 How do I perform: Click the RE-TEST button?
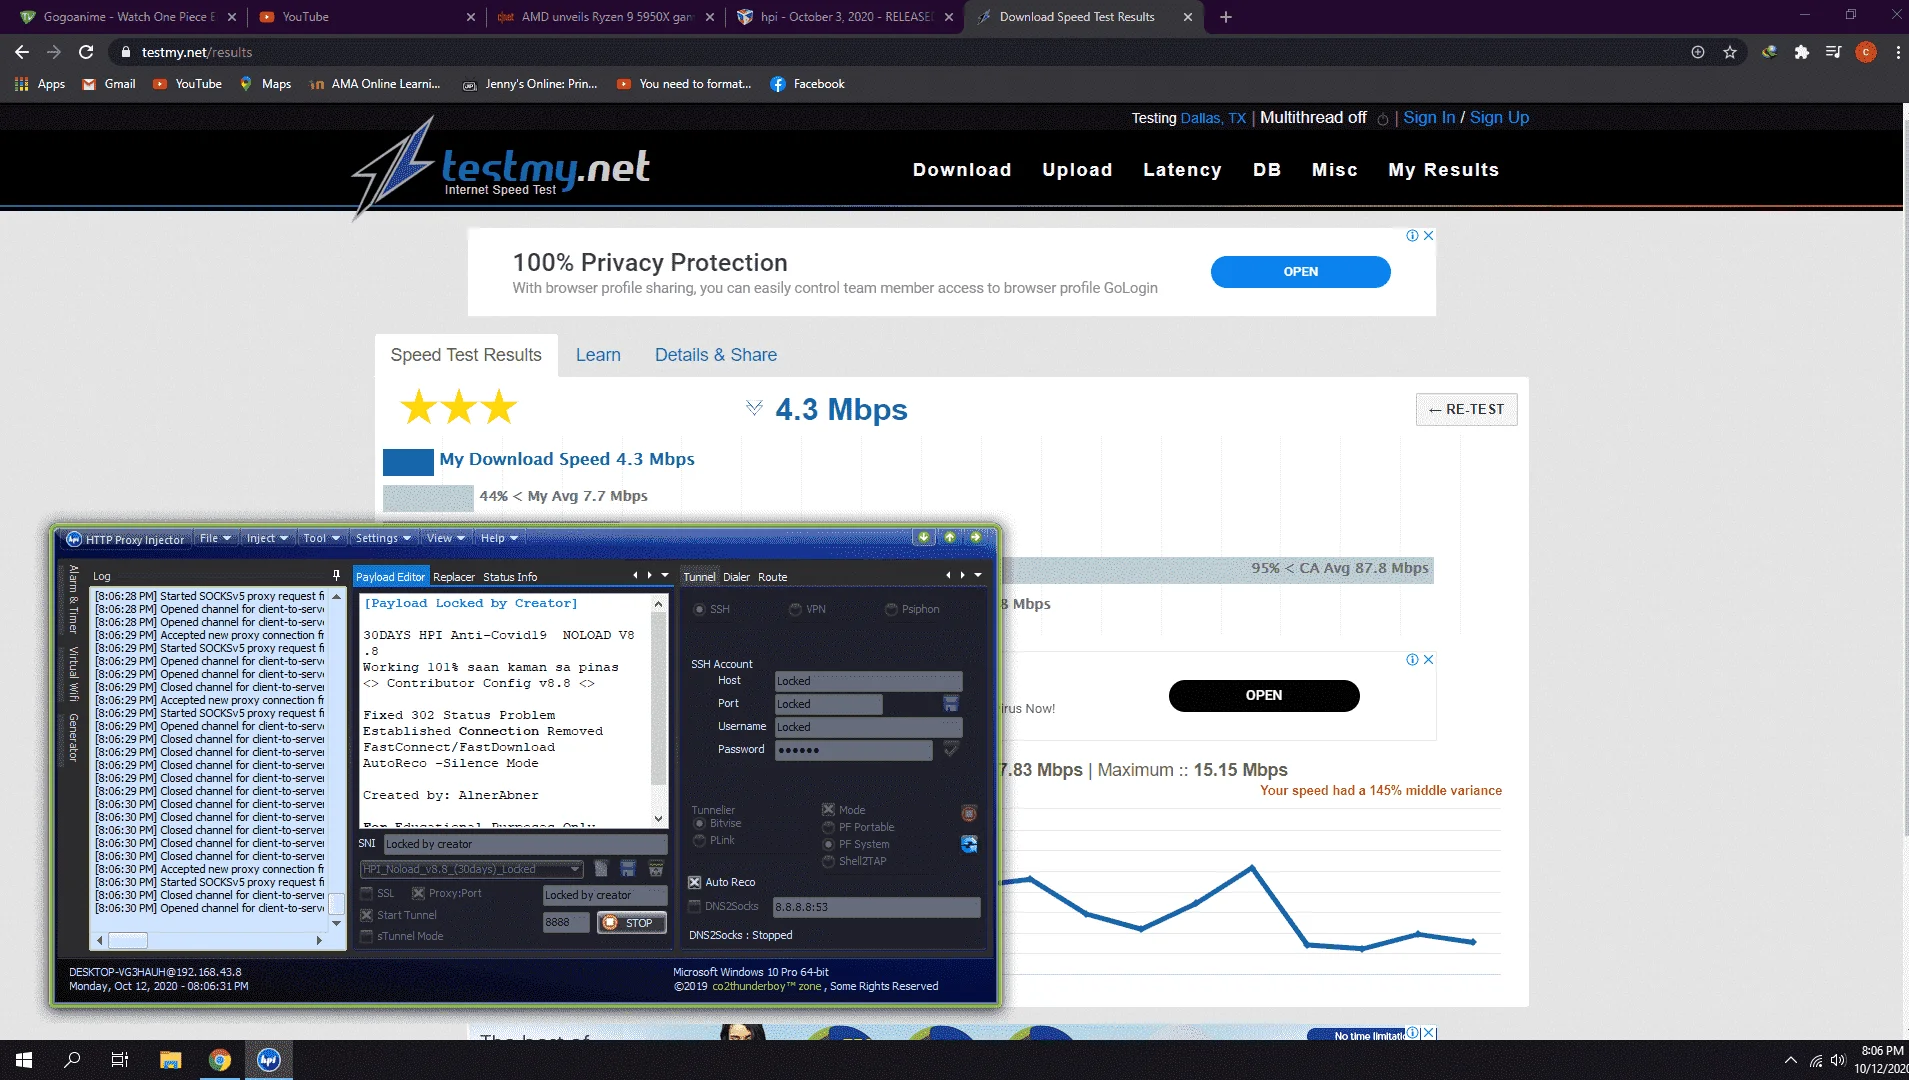1466,409
